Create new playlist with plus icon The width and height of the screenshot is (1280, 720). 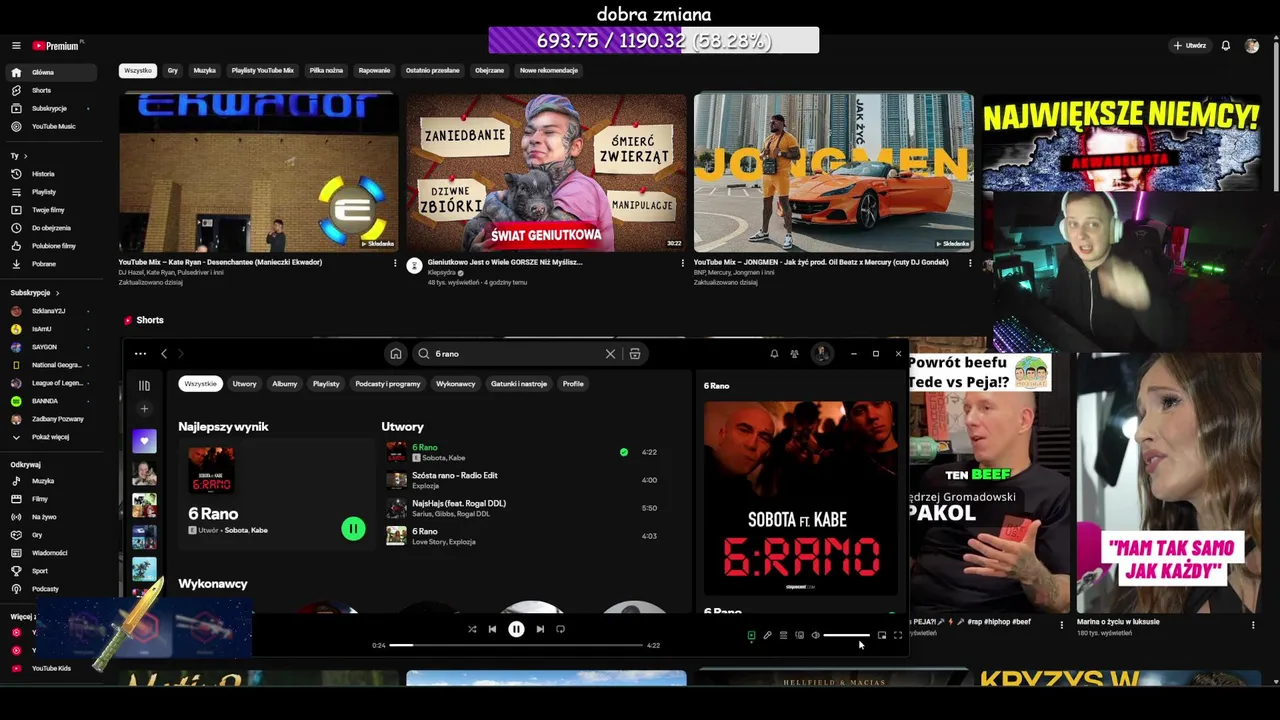pyautogui.click(x=144, y=409)
